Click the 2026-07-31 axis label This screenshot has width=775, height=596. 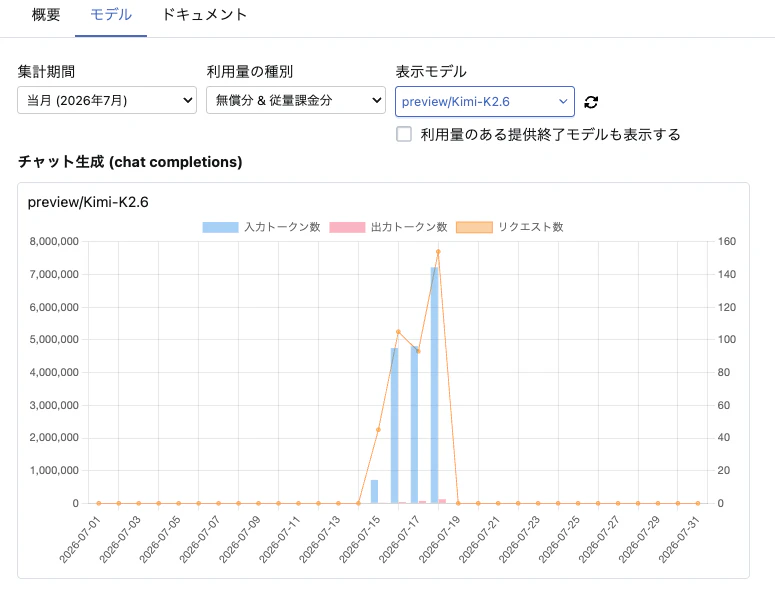pos(679,539)
